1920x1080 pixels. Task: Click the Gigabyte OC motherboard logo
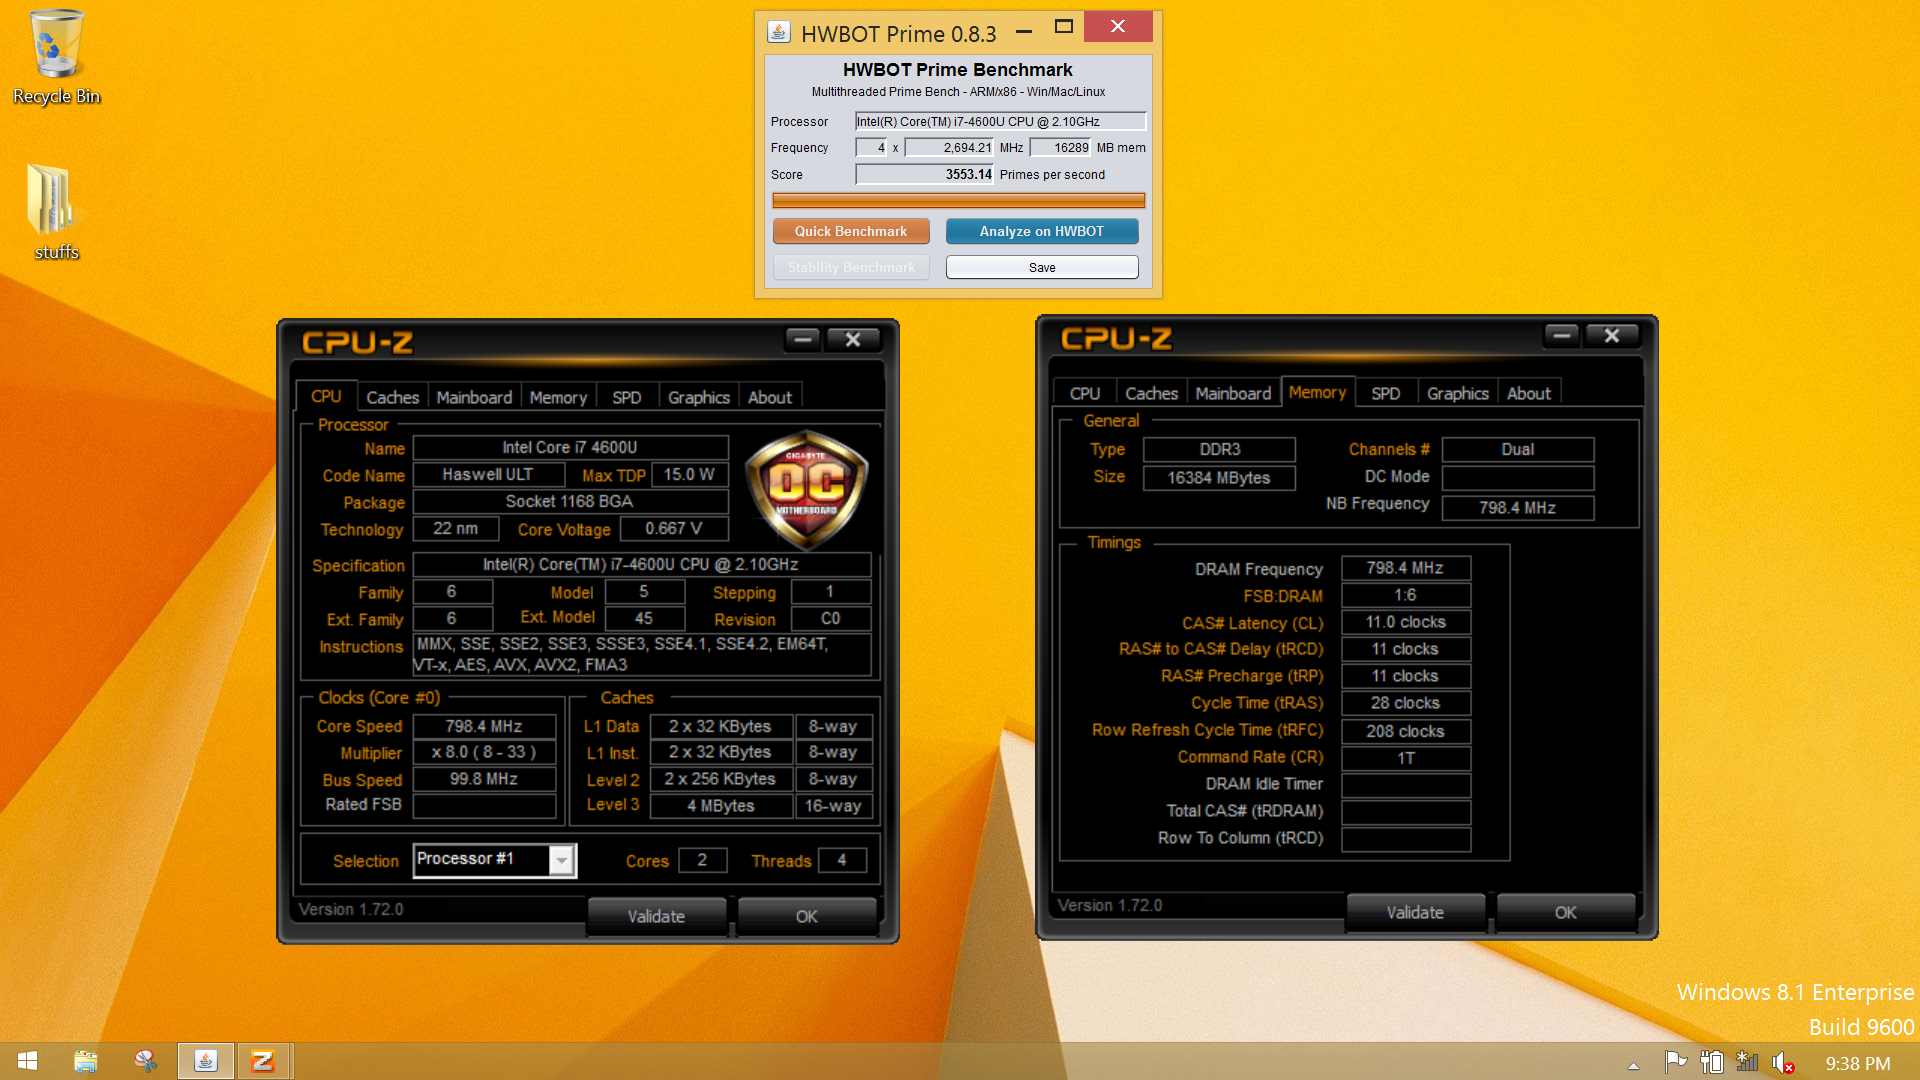coord(806,489)
